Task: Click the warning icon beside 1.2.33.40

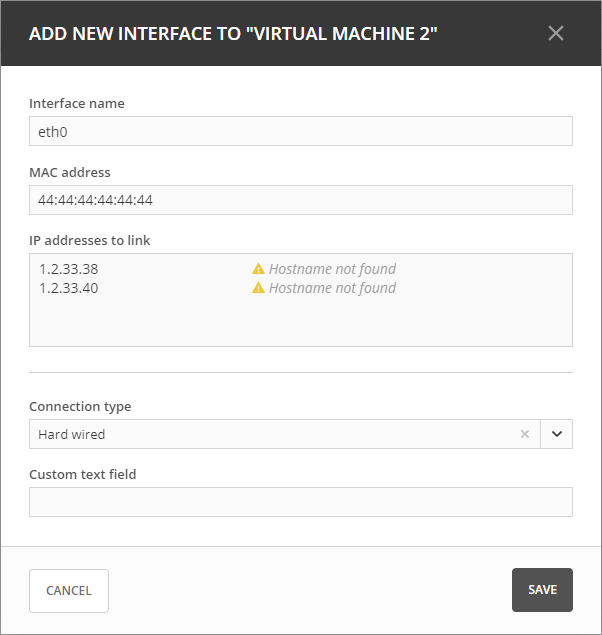Action: tap(258, 288)
